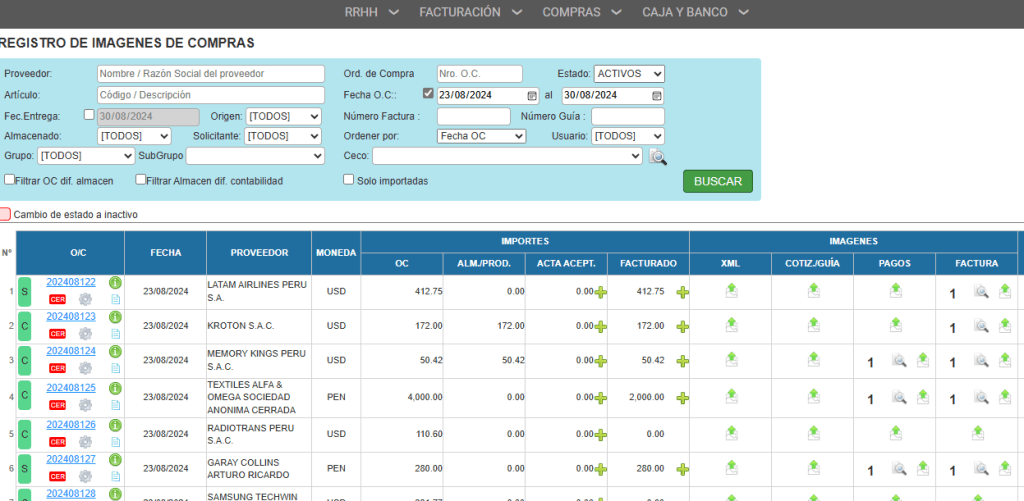1024x501 pixels.
Task: Uncheck the Fecha O.C. date filter checkbox
Action: pyautogui.click(x=428, y=94)
